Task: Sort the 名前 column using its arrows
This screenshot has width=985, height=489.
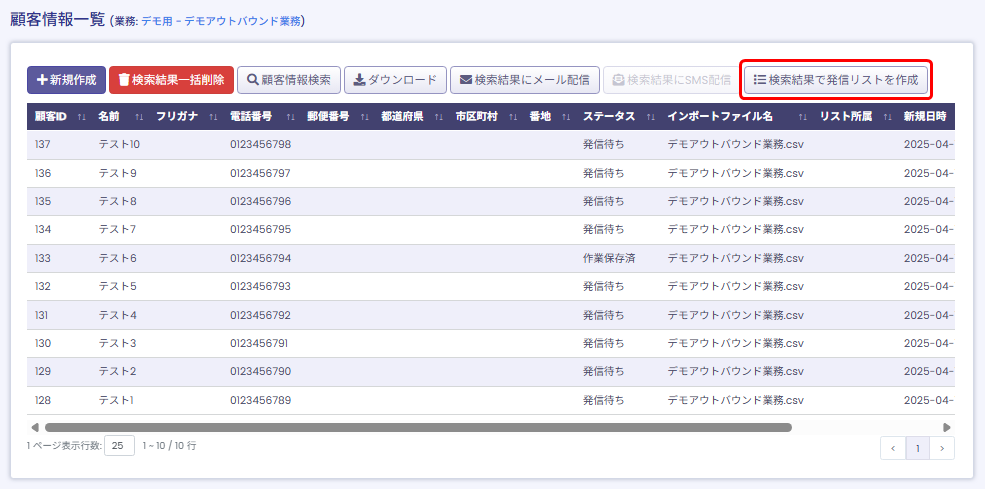Action: click(x=139, y=117)
